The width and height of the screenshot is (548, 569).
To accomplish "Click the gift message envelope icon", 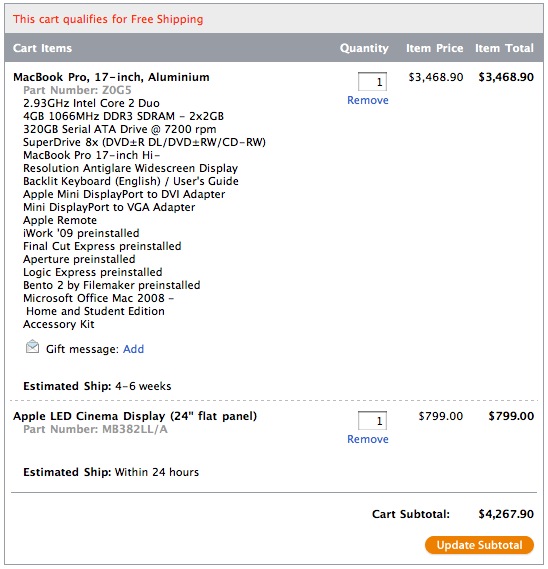I will click(32, 347).
